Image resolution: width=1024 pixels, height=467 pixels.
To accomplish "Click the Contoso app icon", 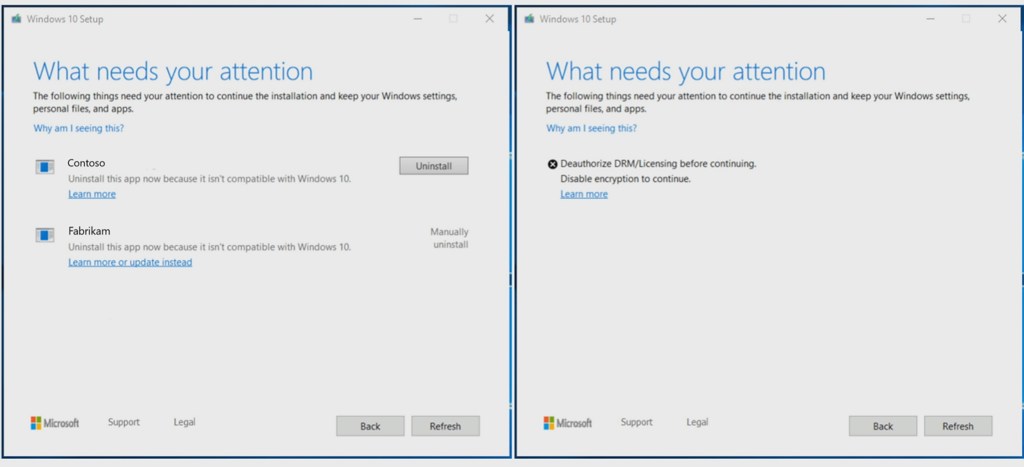I will [x=44, y=167].
